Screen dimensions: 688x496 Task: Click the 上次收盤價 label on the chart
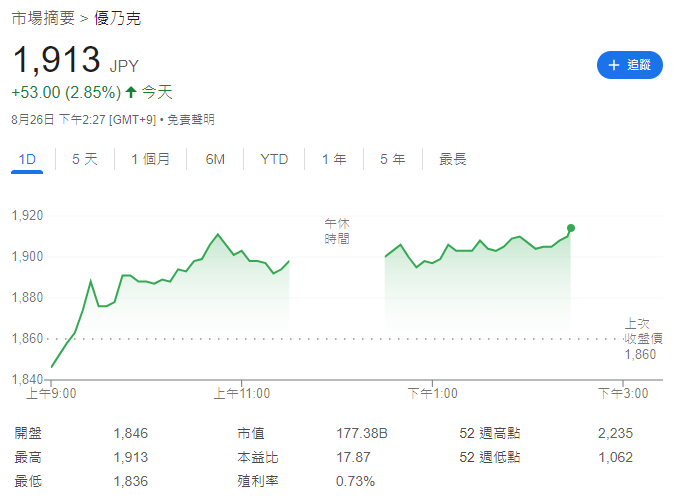tap(643, 331)
